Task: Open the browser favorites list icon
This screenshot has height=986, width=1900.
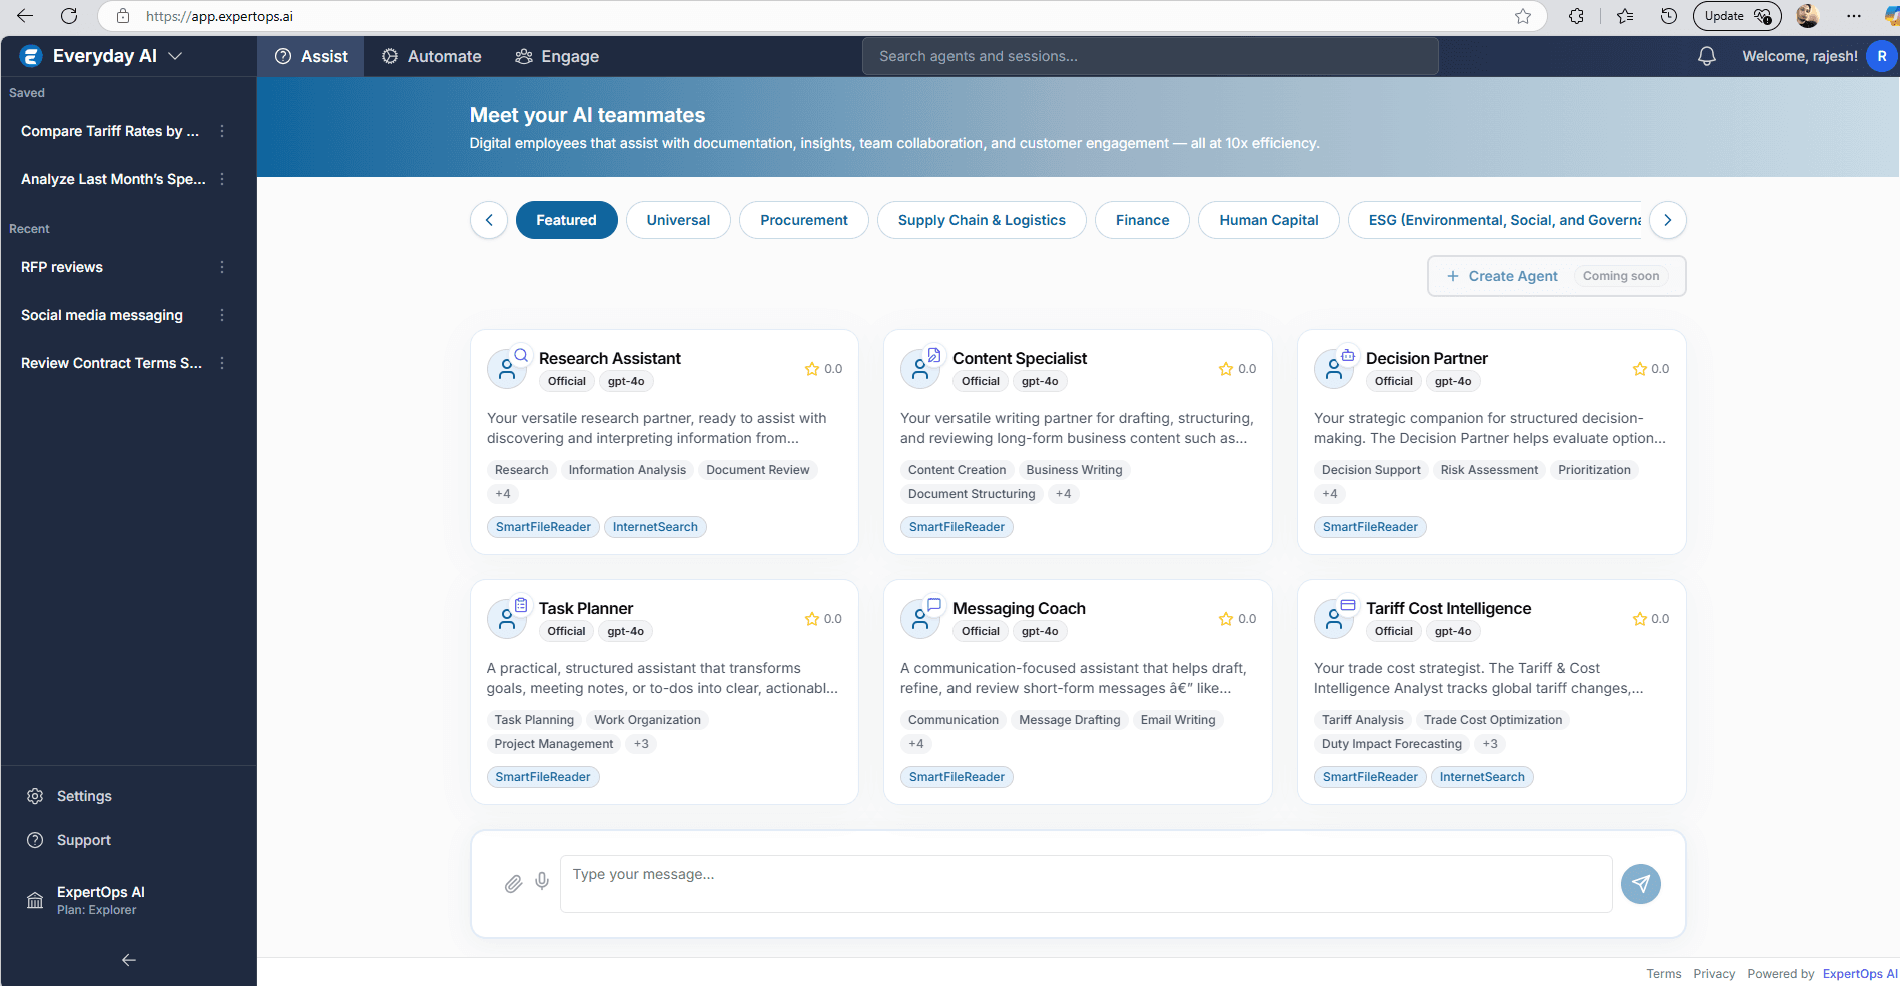Action: [1625, 16]
